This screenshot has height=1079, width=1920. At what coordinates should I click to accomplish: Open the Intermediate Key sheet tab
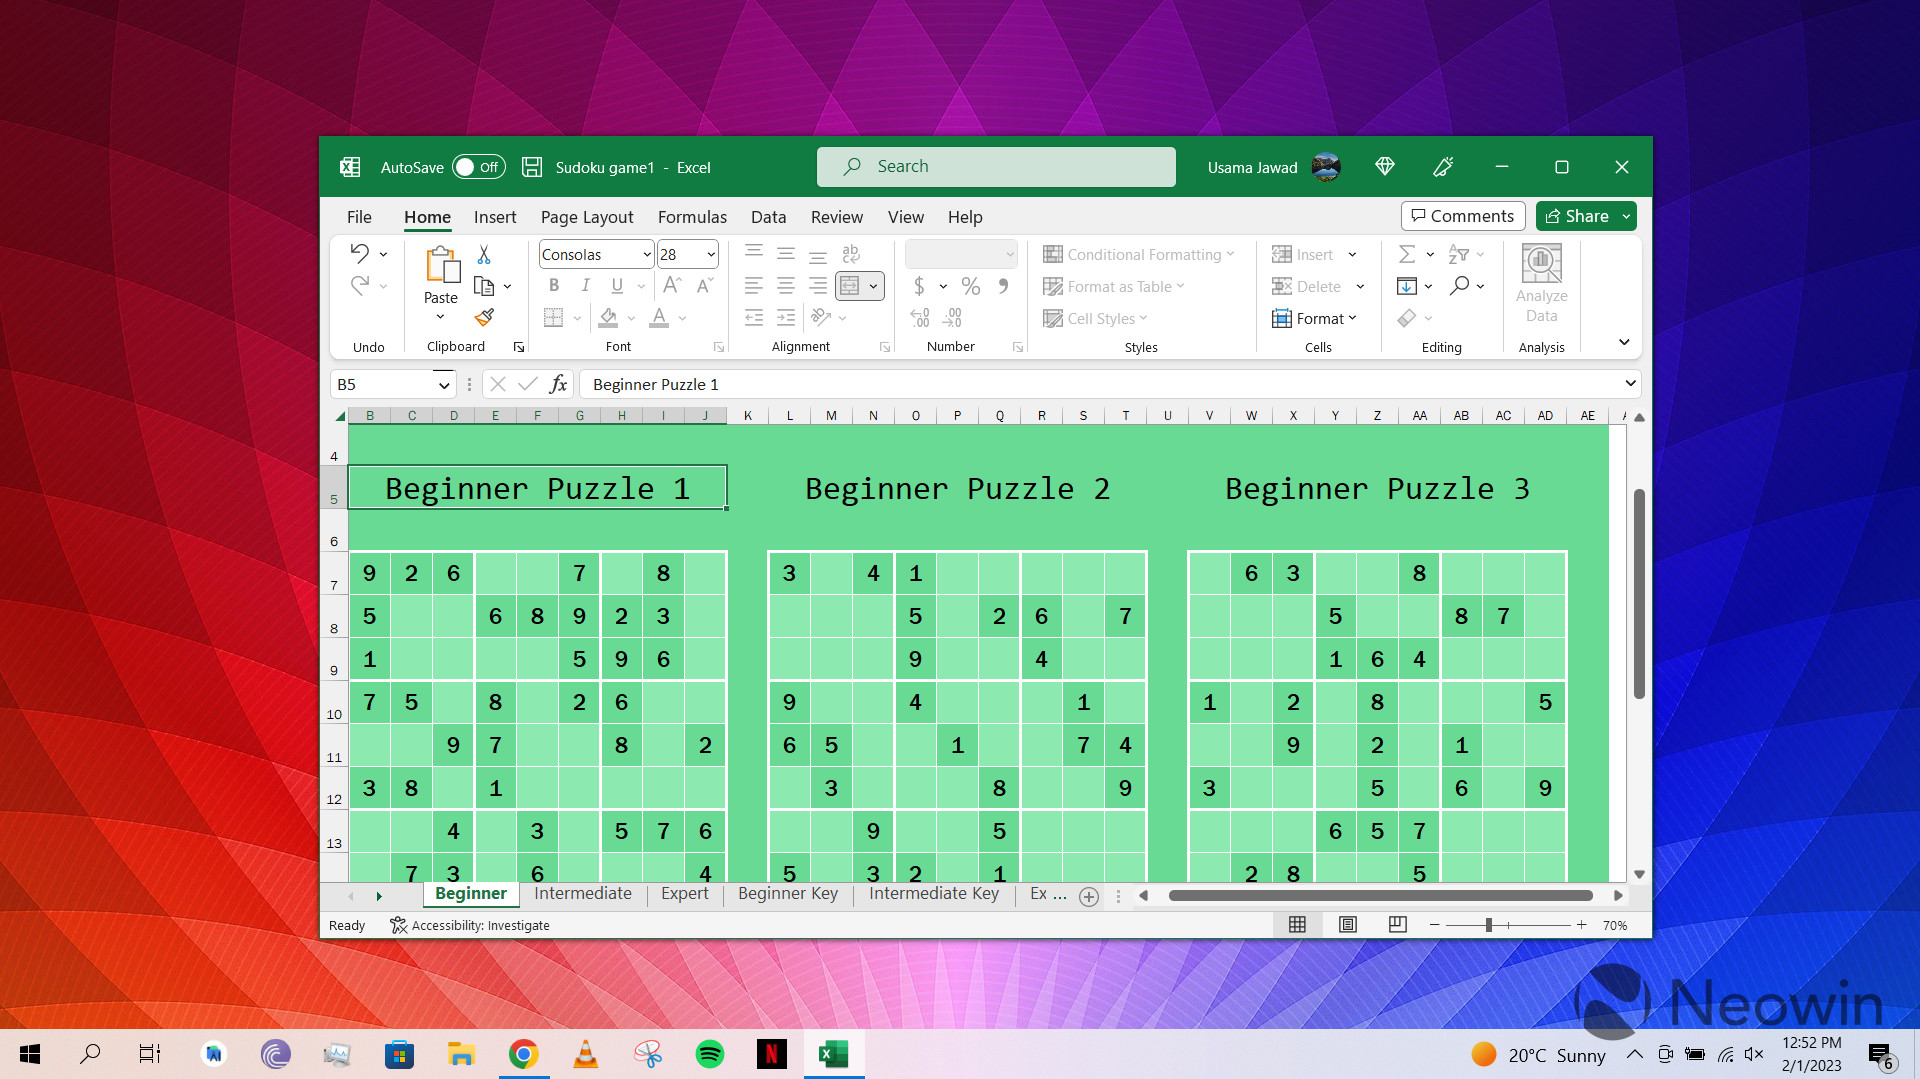933,894
